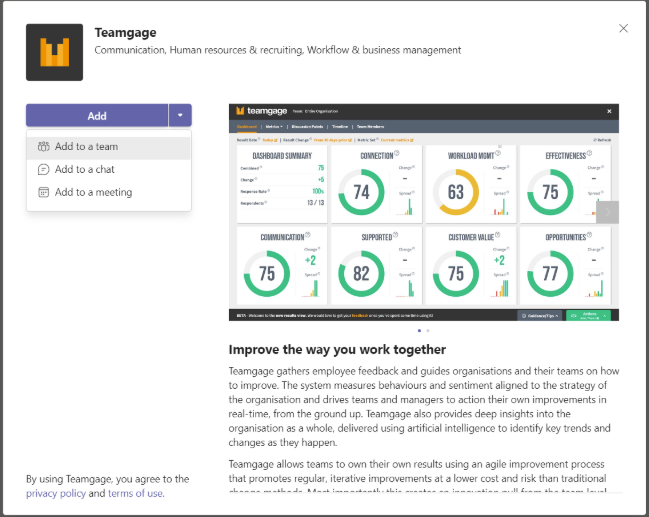Click the Opportunities gauge showing 77

[550, 273]
